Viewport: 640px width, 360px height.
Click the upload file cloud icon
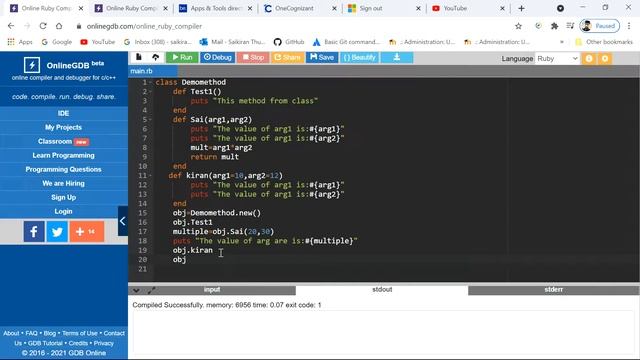point(156,57)
